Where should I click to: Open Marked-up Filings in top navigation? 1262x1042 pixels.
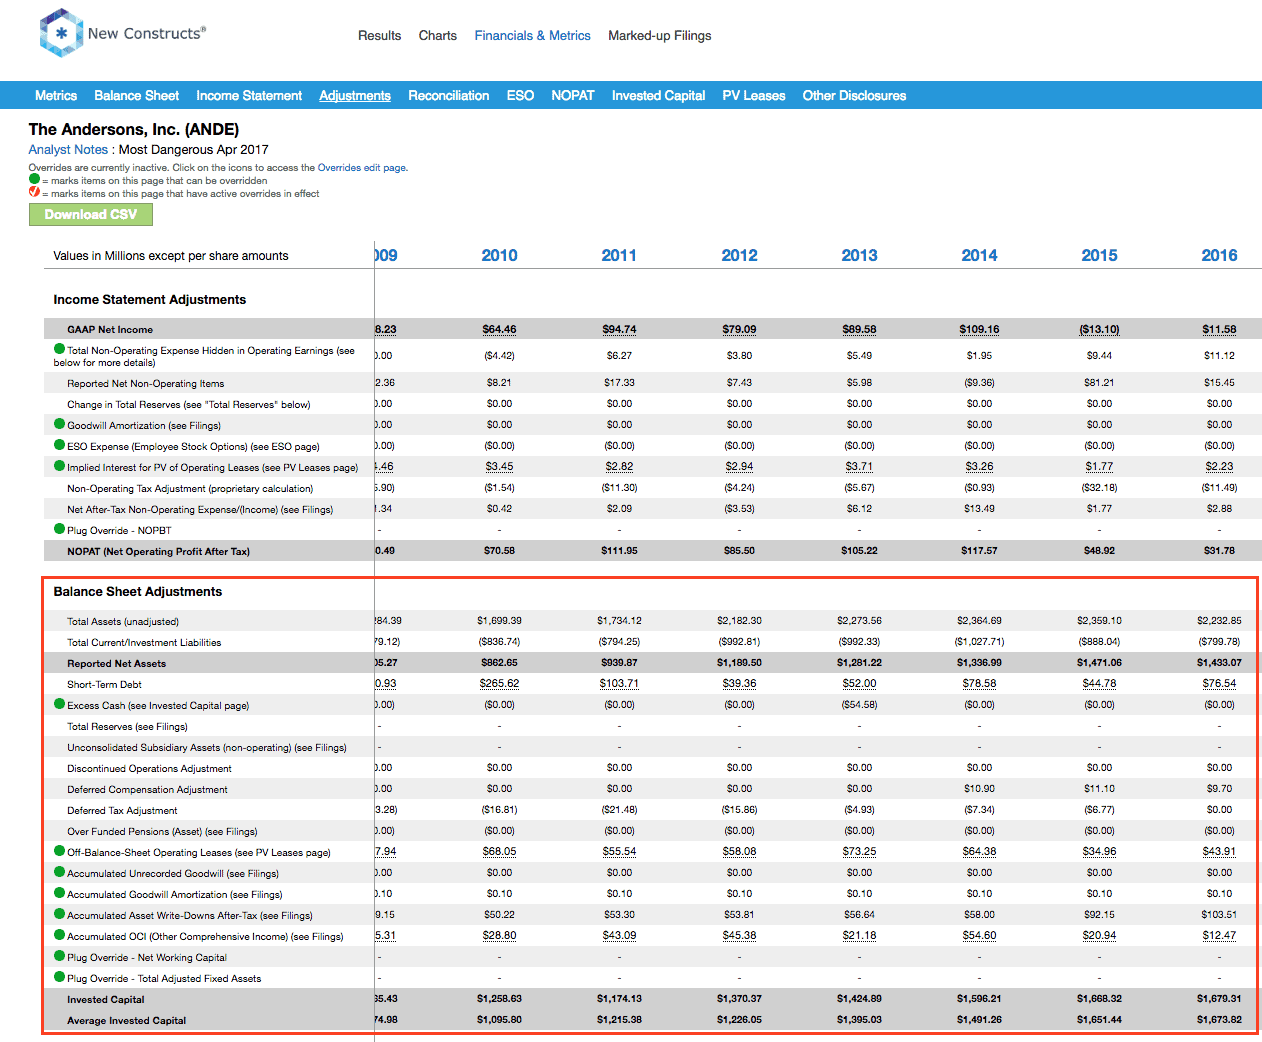[x=660, y=36]
